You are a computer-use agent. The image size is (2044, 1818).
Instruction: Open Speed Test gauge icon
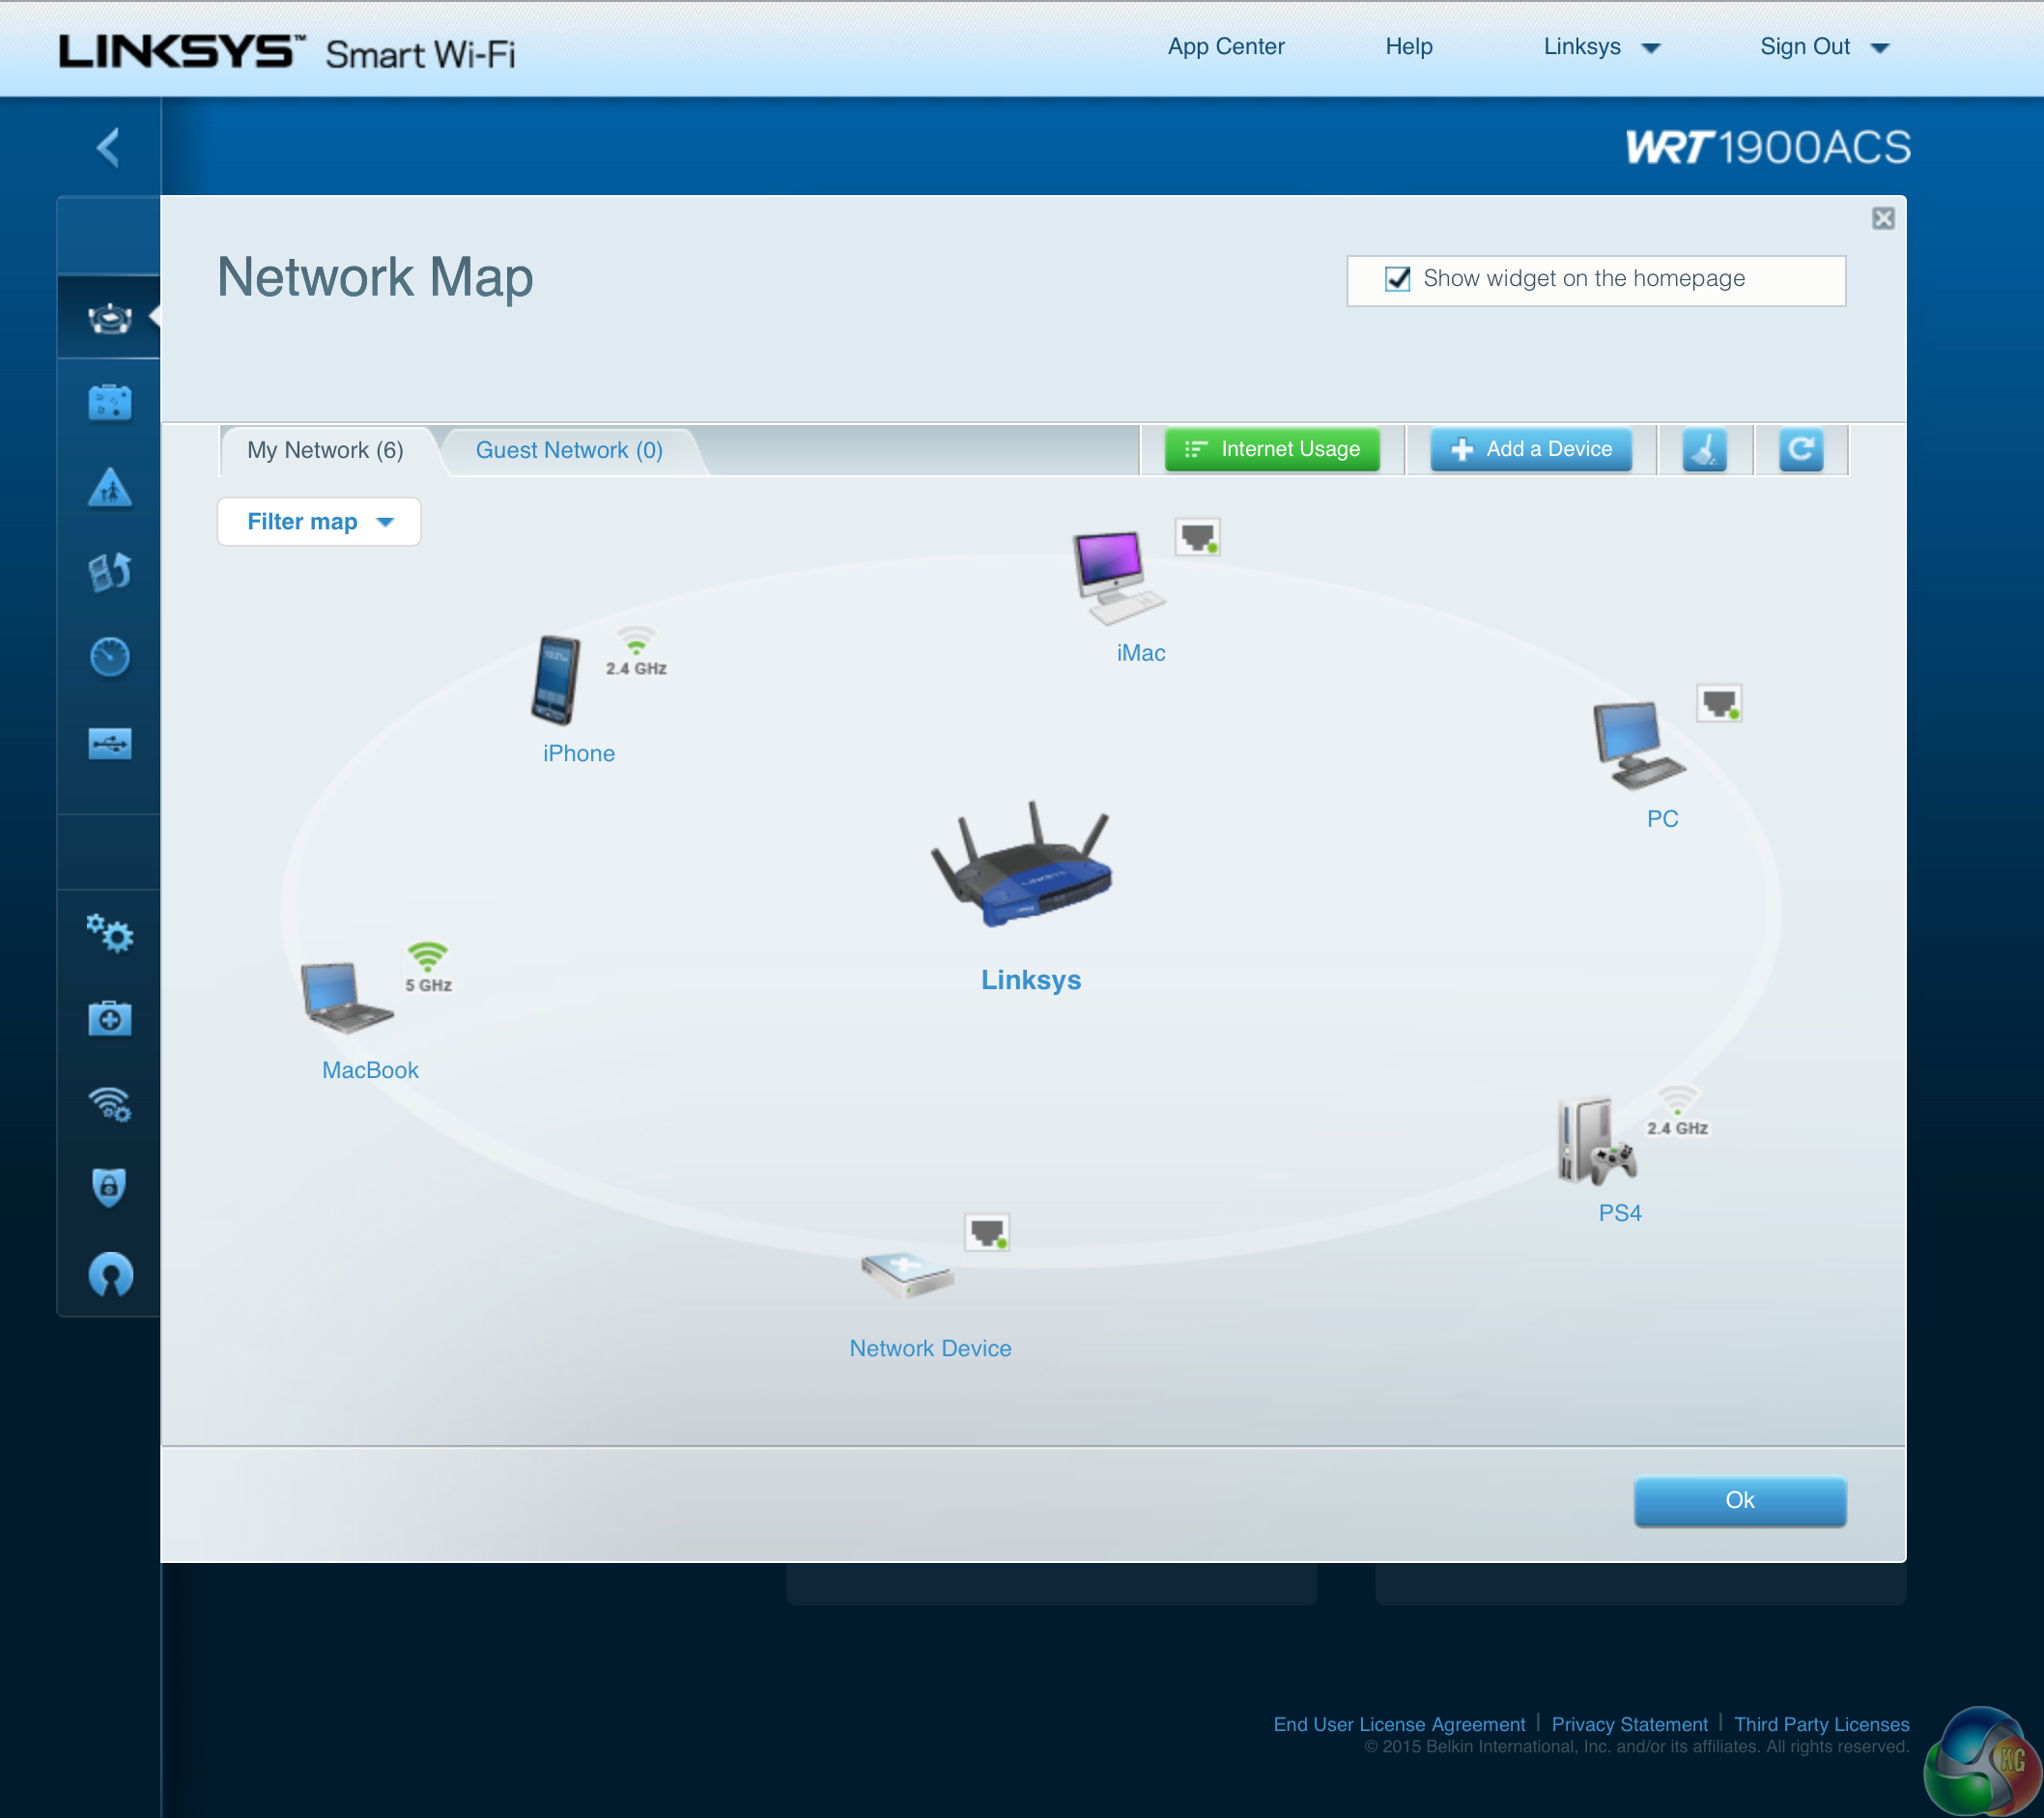tap(110, 657)
